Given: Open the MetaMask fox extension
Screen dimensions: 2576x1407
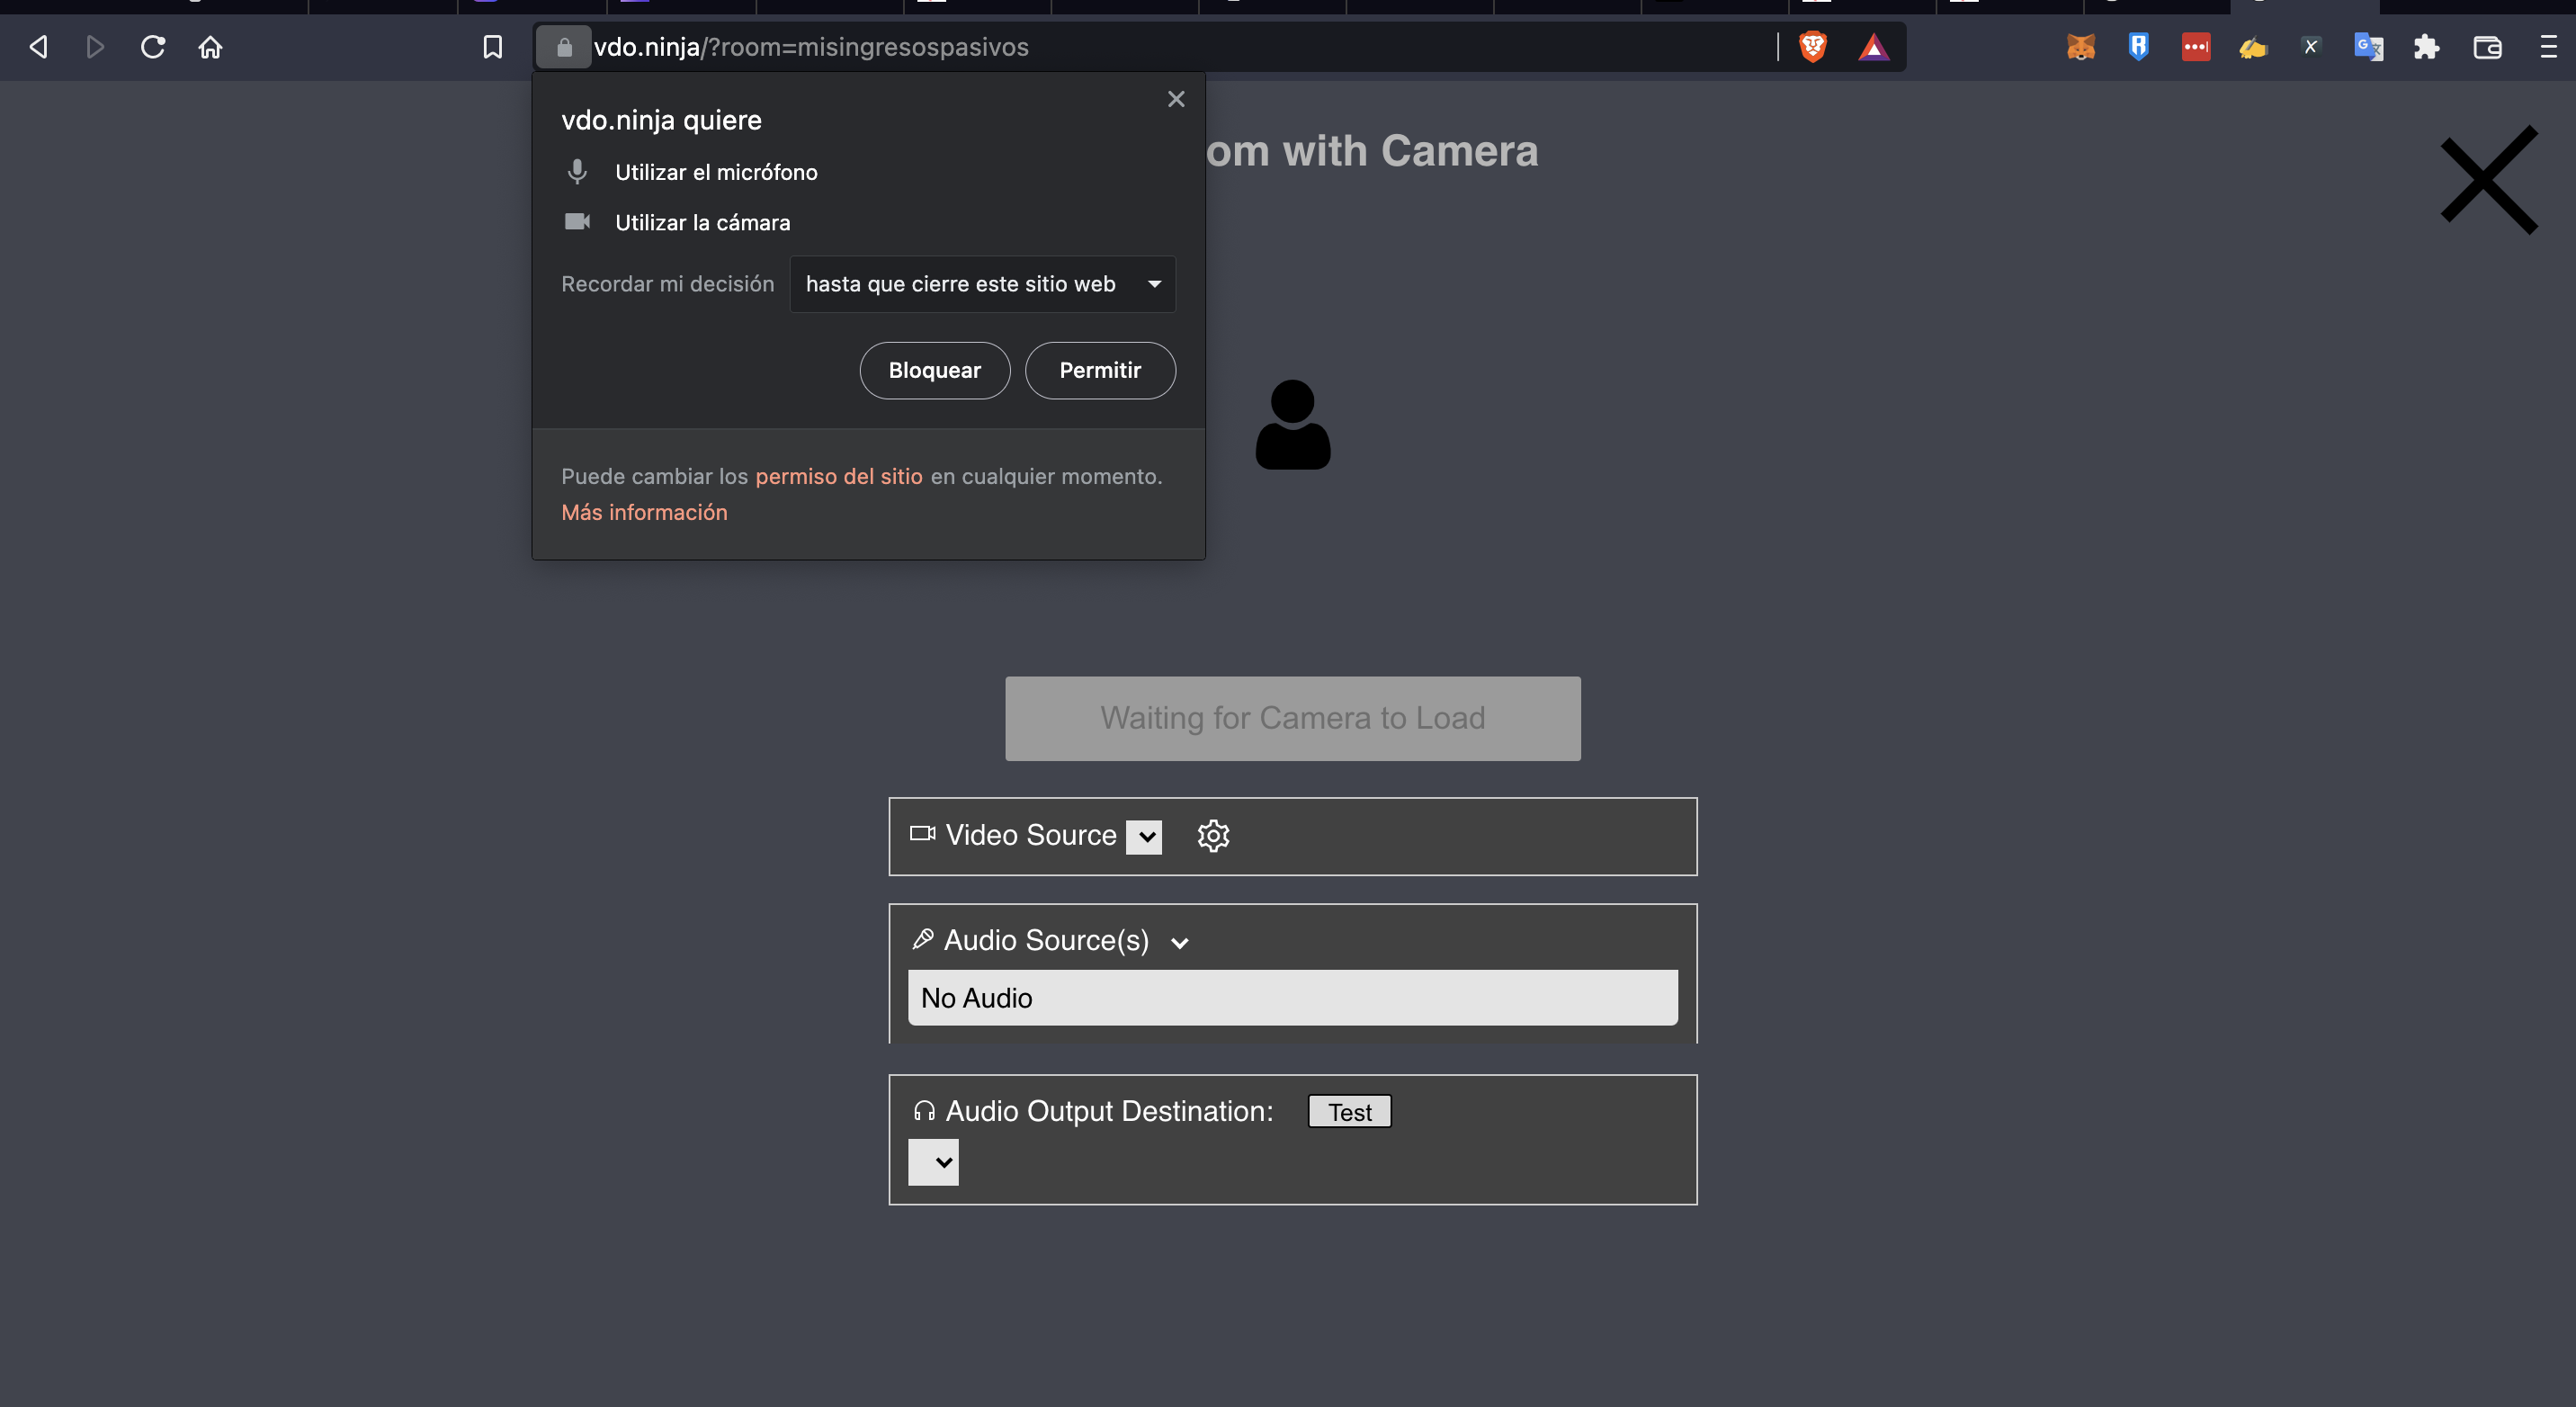Looking at the screenshot, I should [x=2081, y=47].
